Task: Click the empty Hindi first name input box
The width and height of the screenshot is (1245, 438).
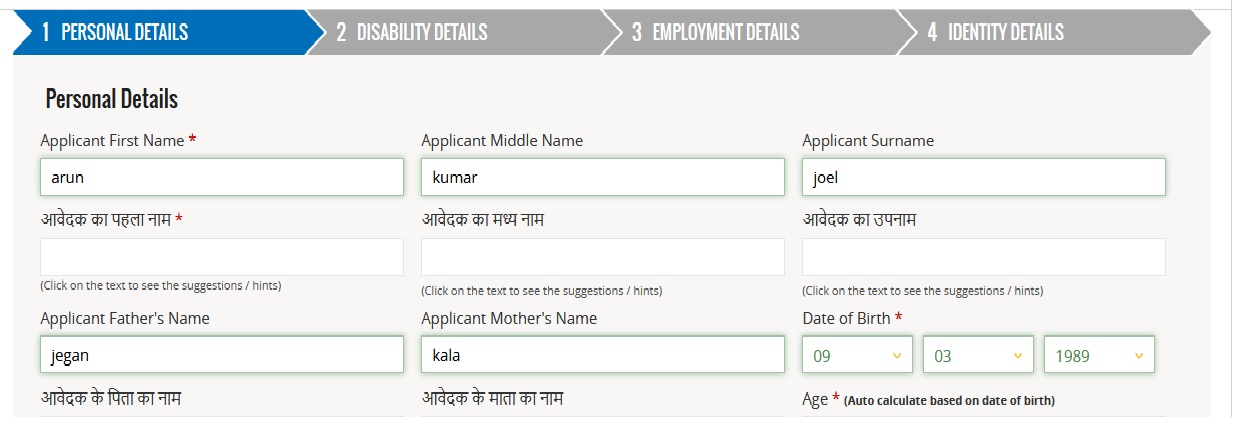Action: pos(222,257)
